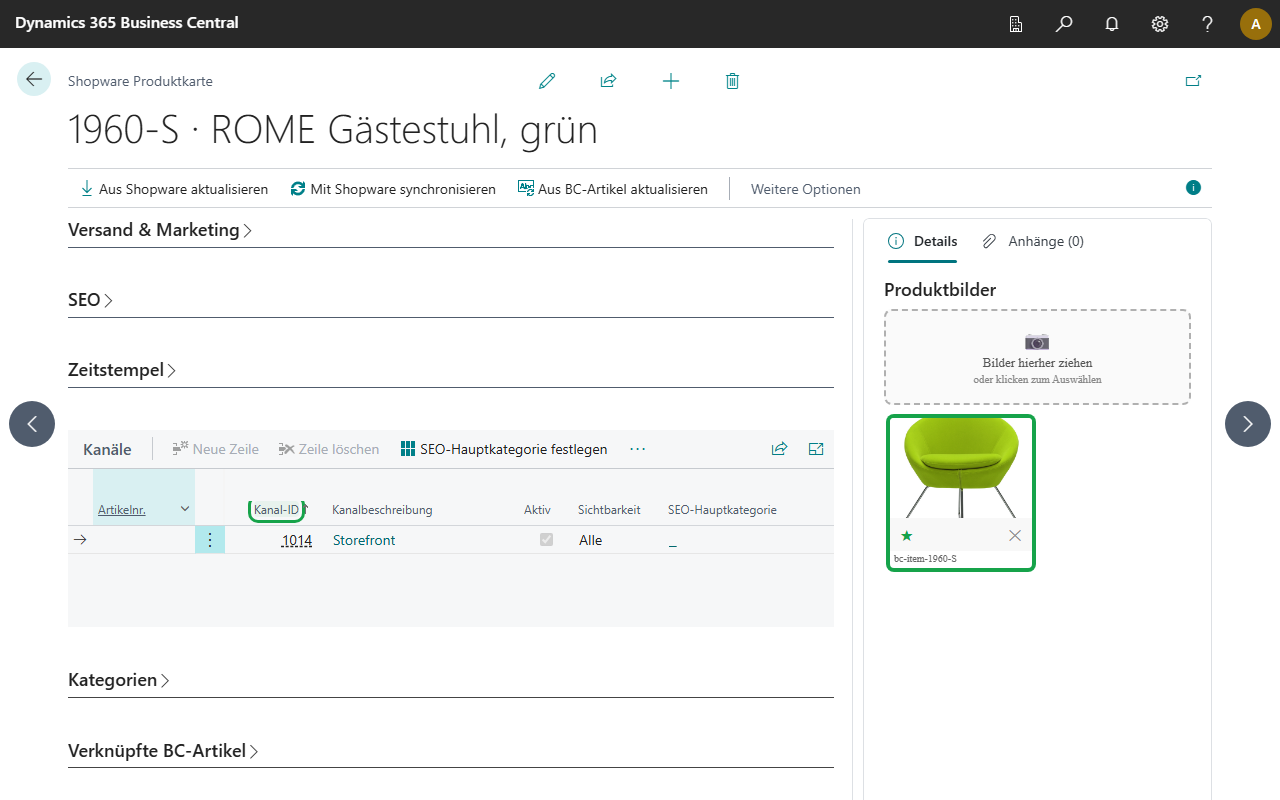
Task: Click Shopware Produktkarte caption
Action: point(140,81)
